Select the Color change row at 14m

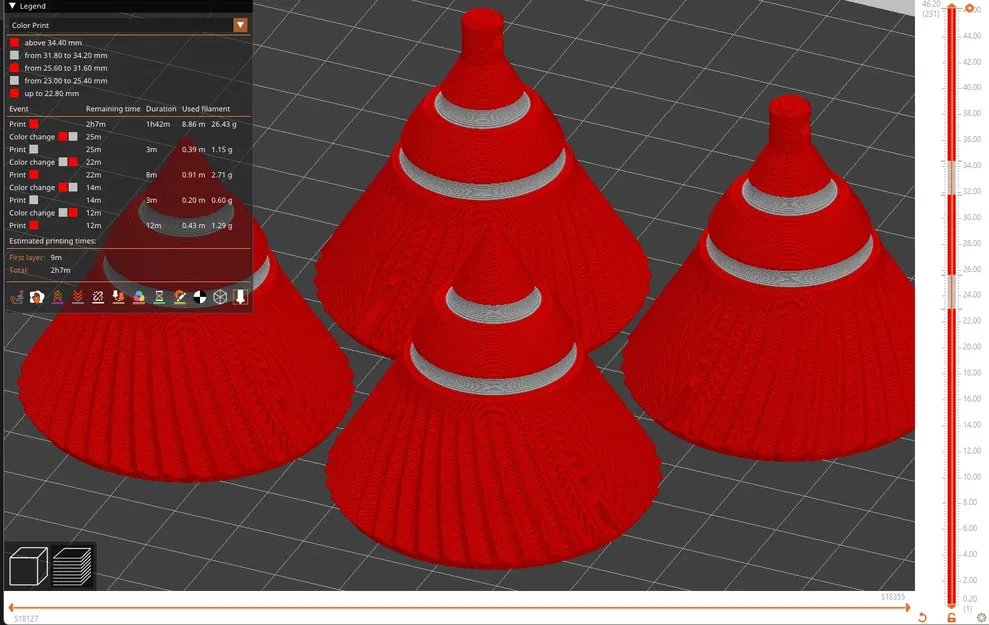(x=129, y=187)
